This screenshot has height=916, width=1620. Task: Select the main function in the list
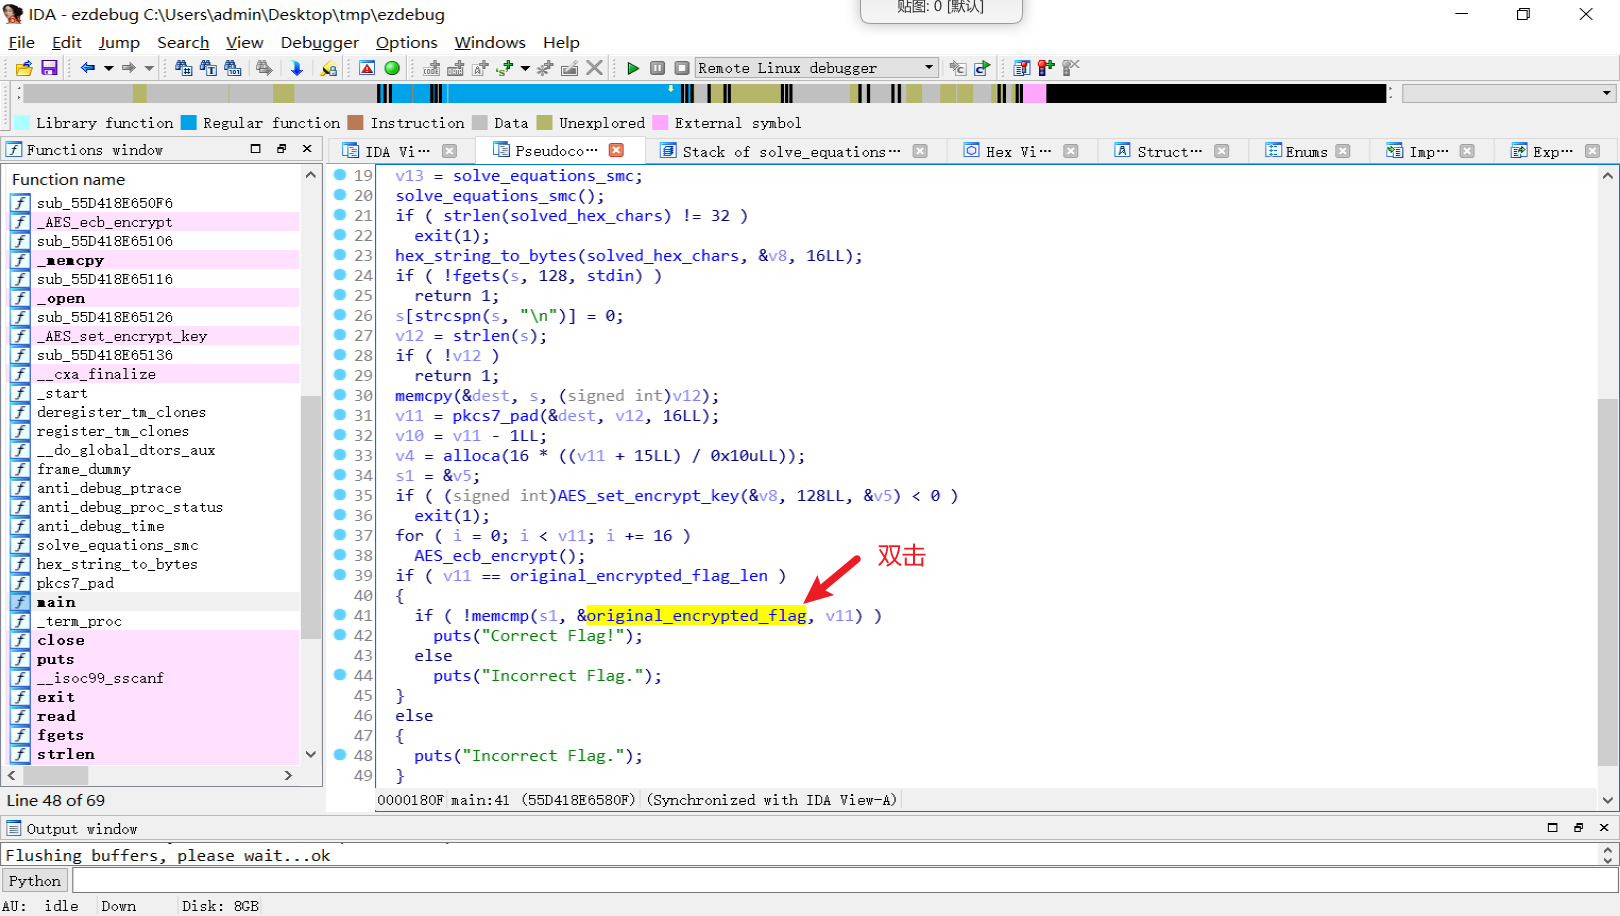(56, 602)
